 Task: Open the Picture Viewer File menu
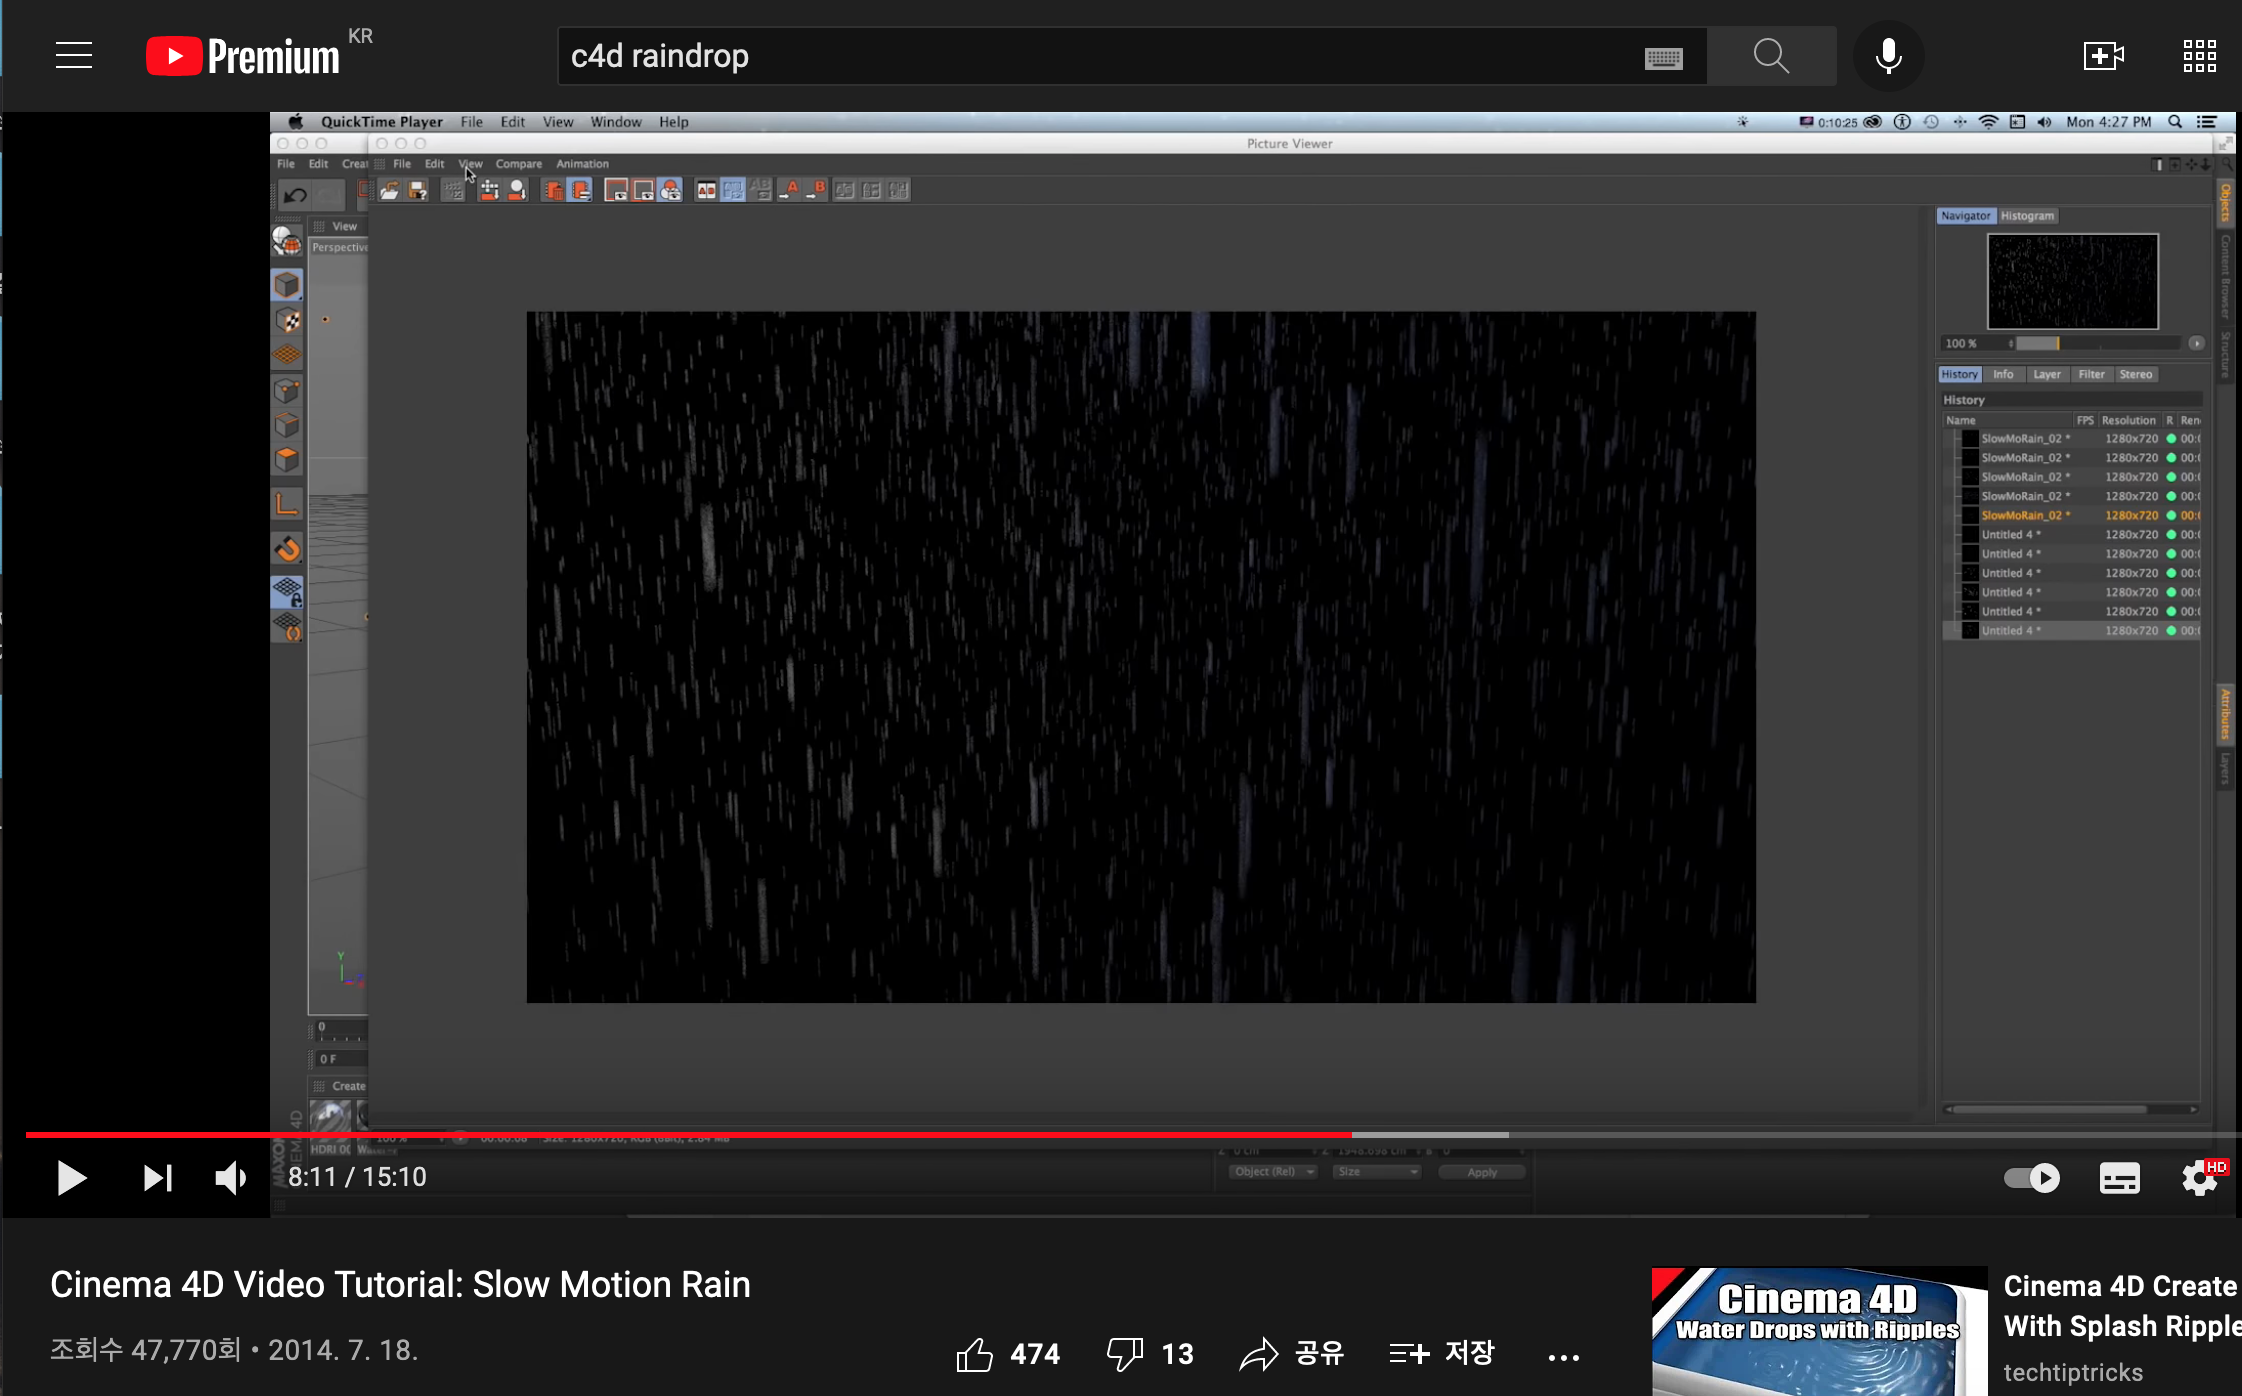click(x=402, y=164)
